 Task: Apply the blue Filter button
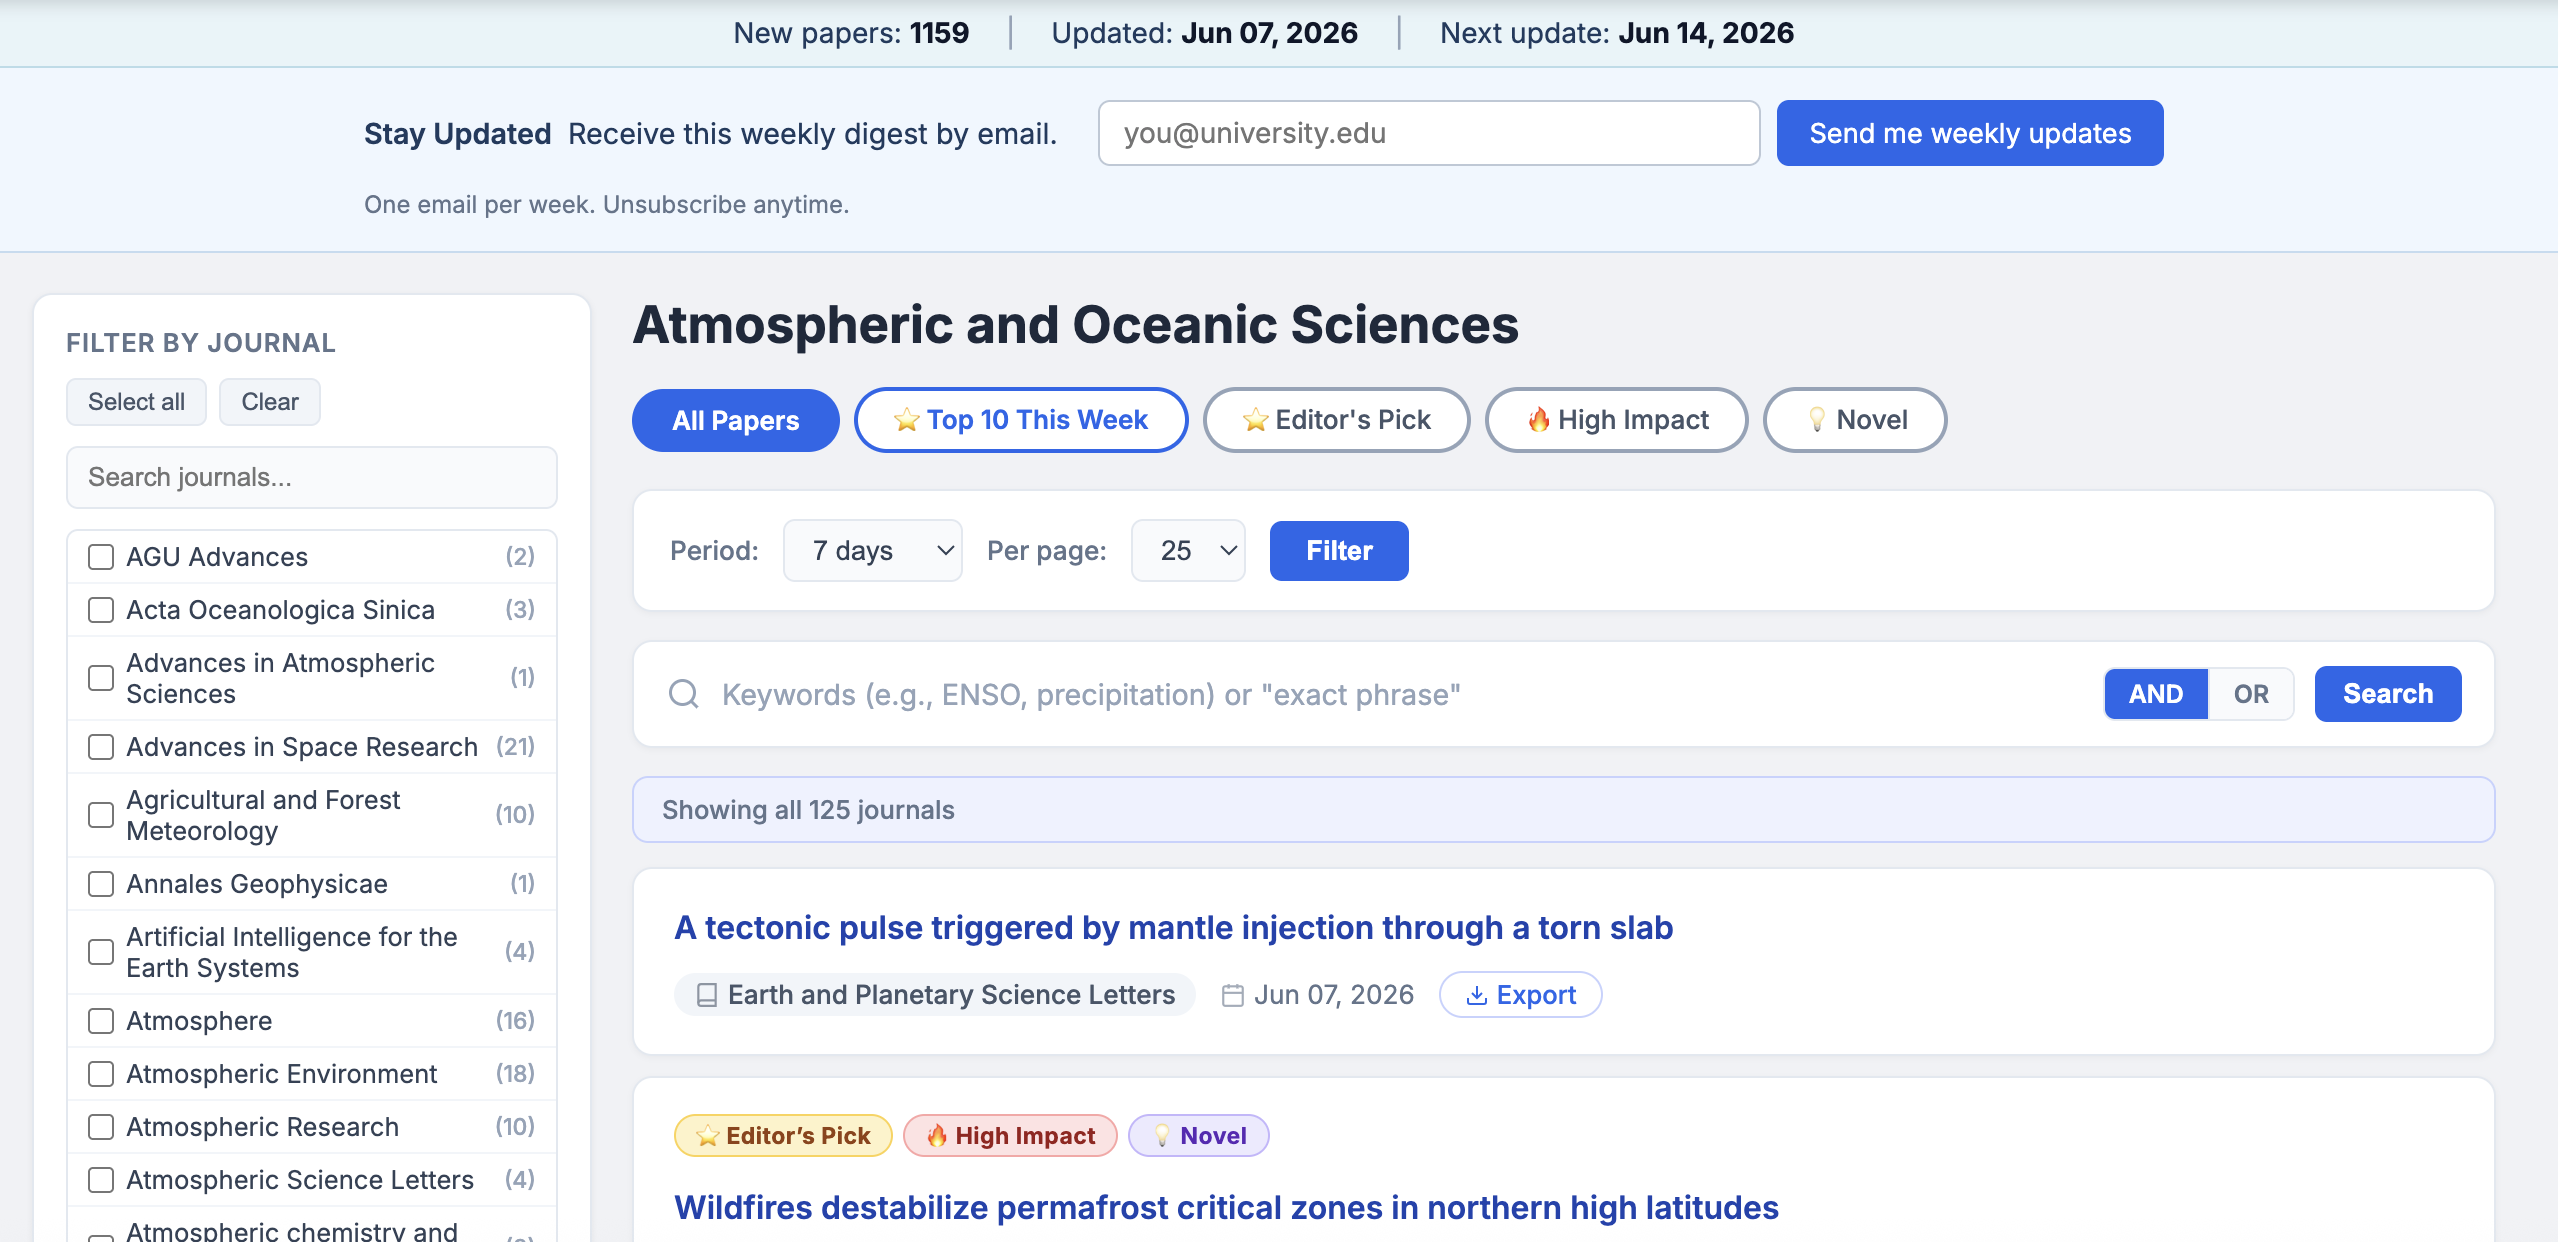pyautogui.click(x=1339, y=551)
